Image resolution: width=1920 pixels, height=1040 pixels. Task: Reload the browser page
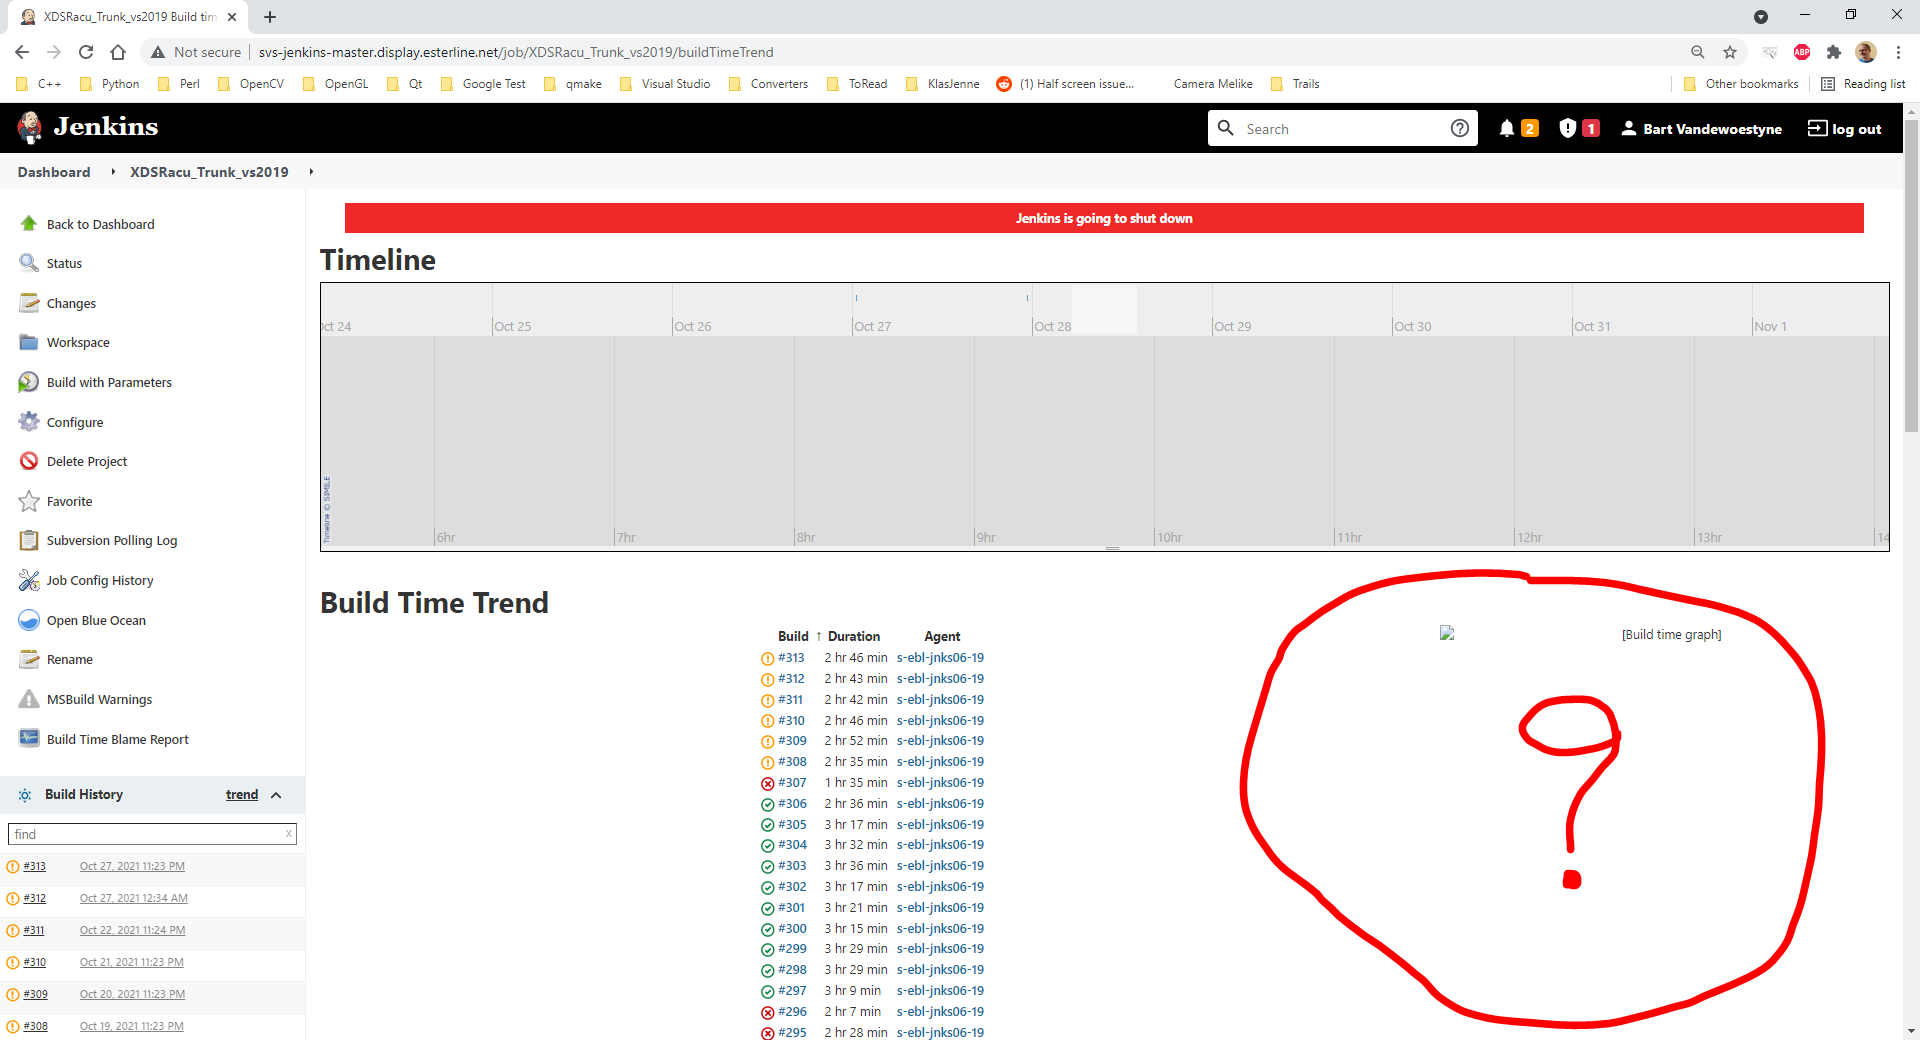(86, 52)
